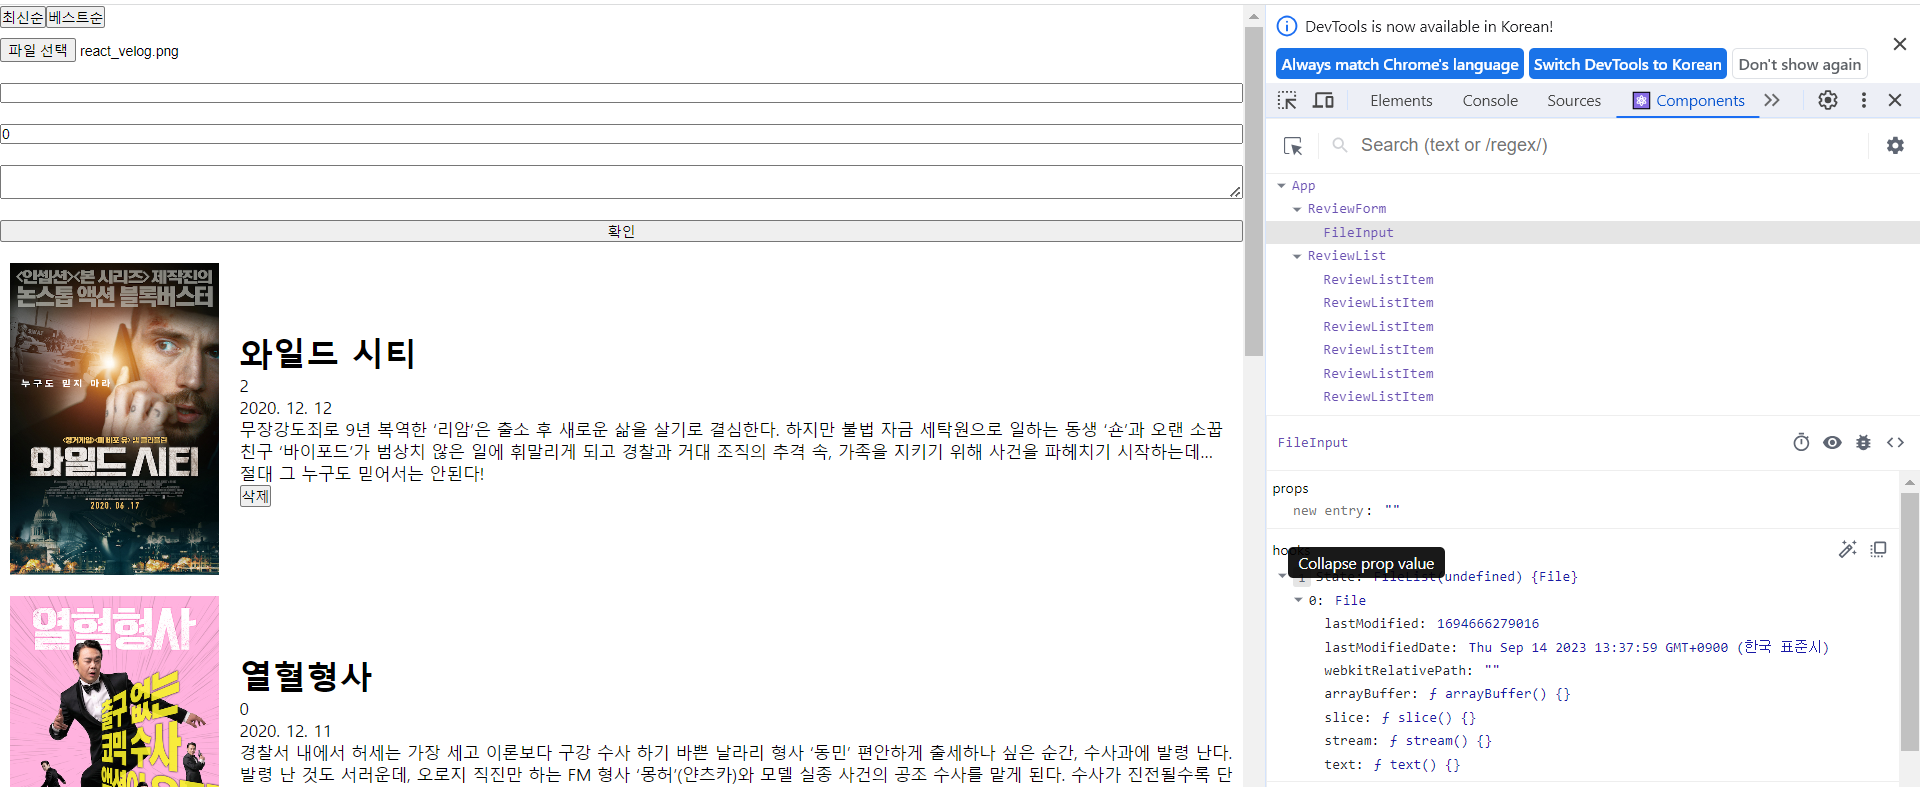Image resolution: width=1920 pixels, height=787 pixels.
Task: Click the 파일 선택 file chooser button
Action: [38, 50]
